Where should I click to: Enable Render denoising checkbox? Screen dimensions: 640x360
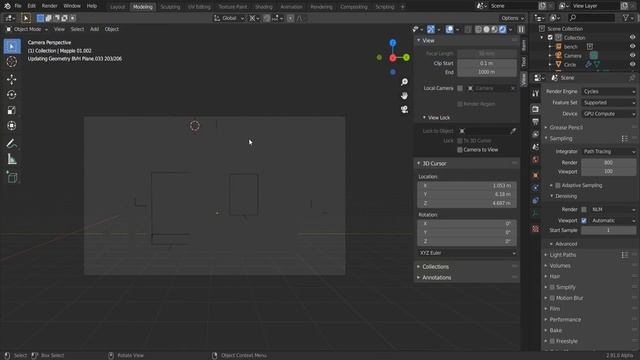[584, 209]
